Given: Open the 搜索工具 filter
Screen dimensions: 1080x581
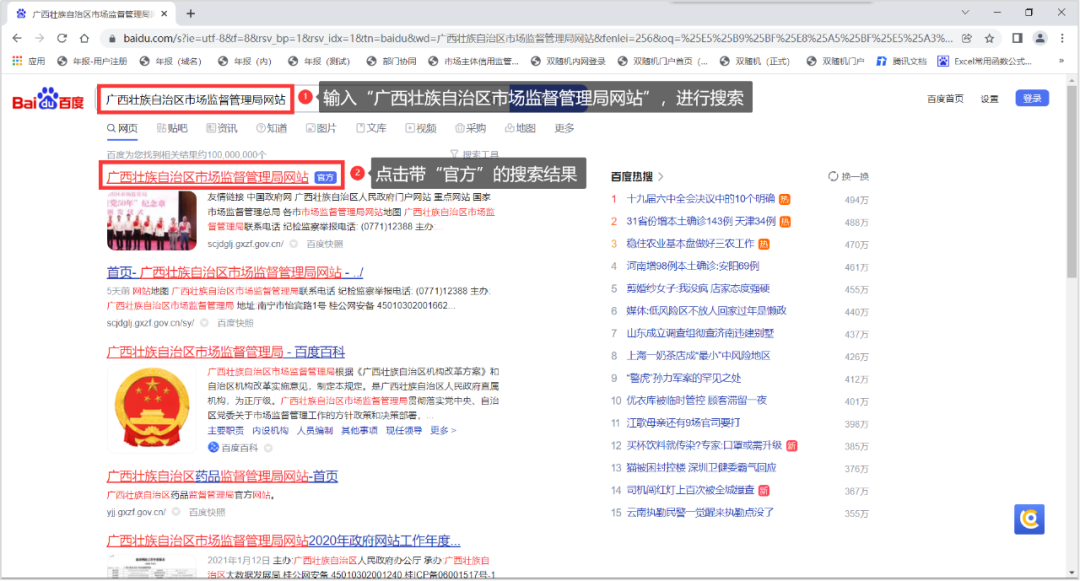Looking at the screenshot, I should (x=475, y=154).
